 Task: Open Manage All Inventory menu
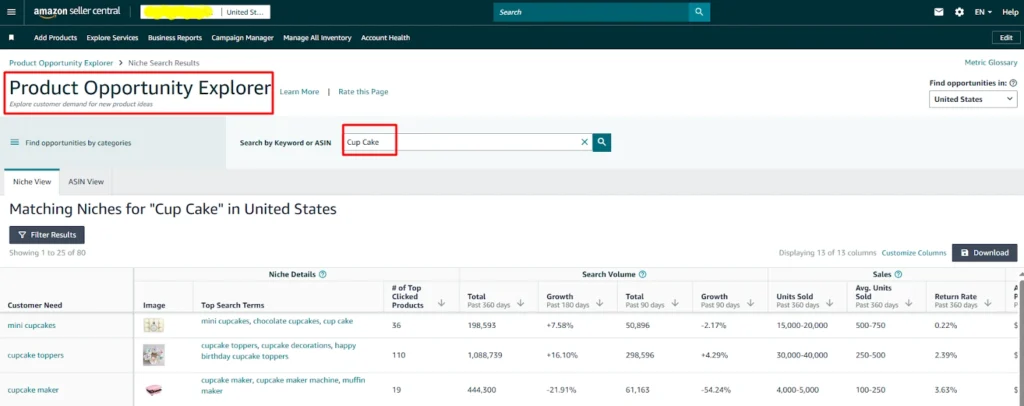pyautogui.click(x=317, y=38)
